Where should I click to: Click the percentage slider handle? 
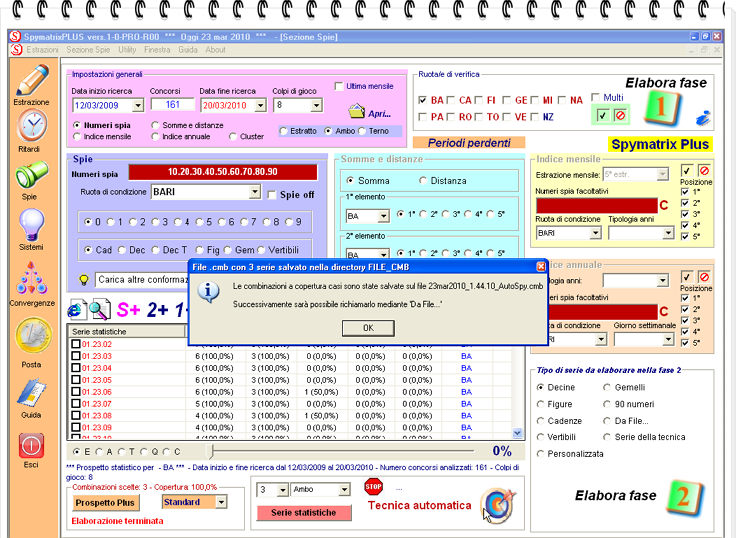211,452
